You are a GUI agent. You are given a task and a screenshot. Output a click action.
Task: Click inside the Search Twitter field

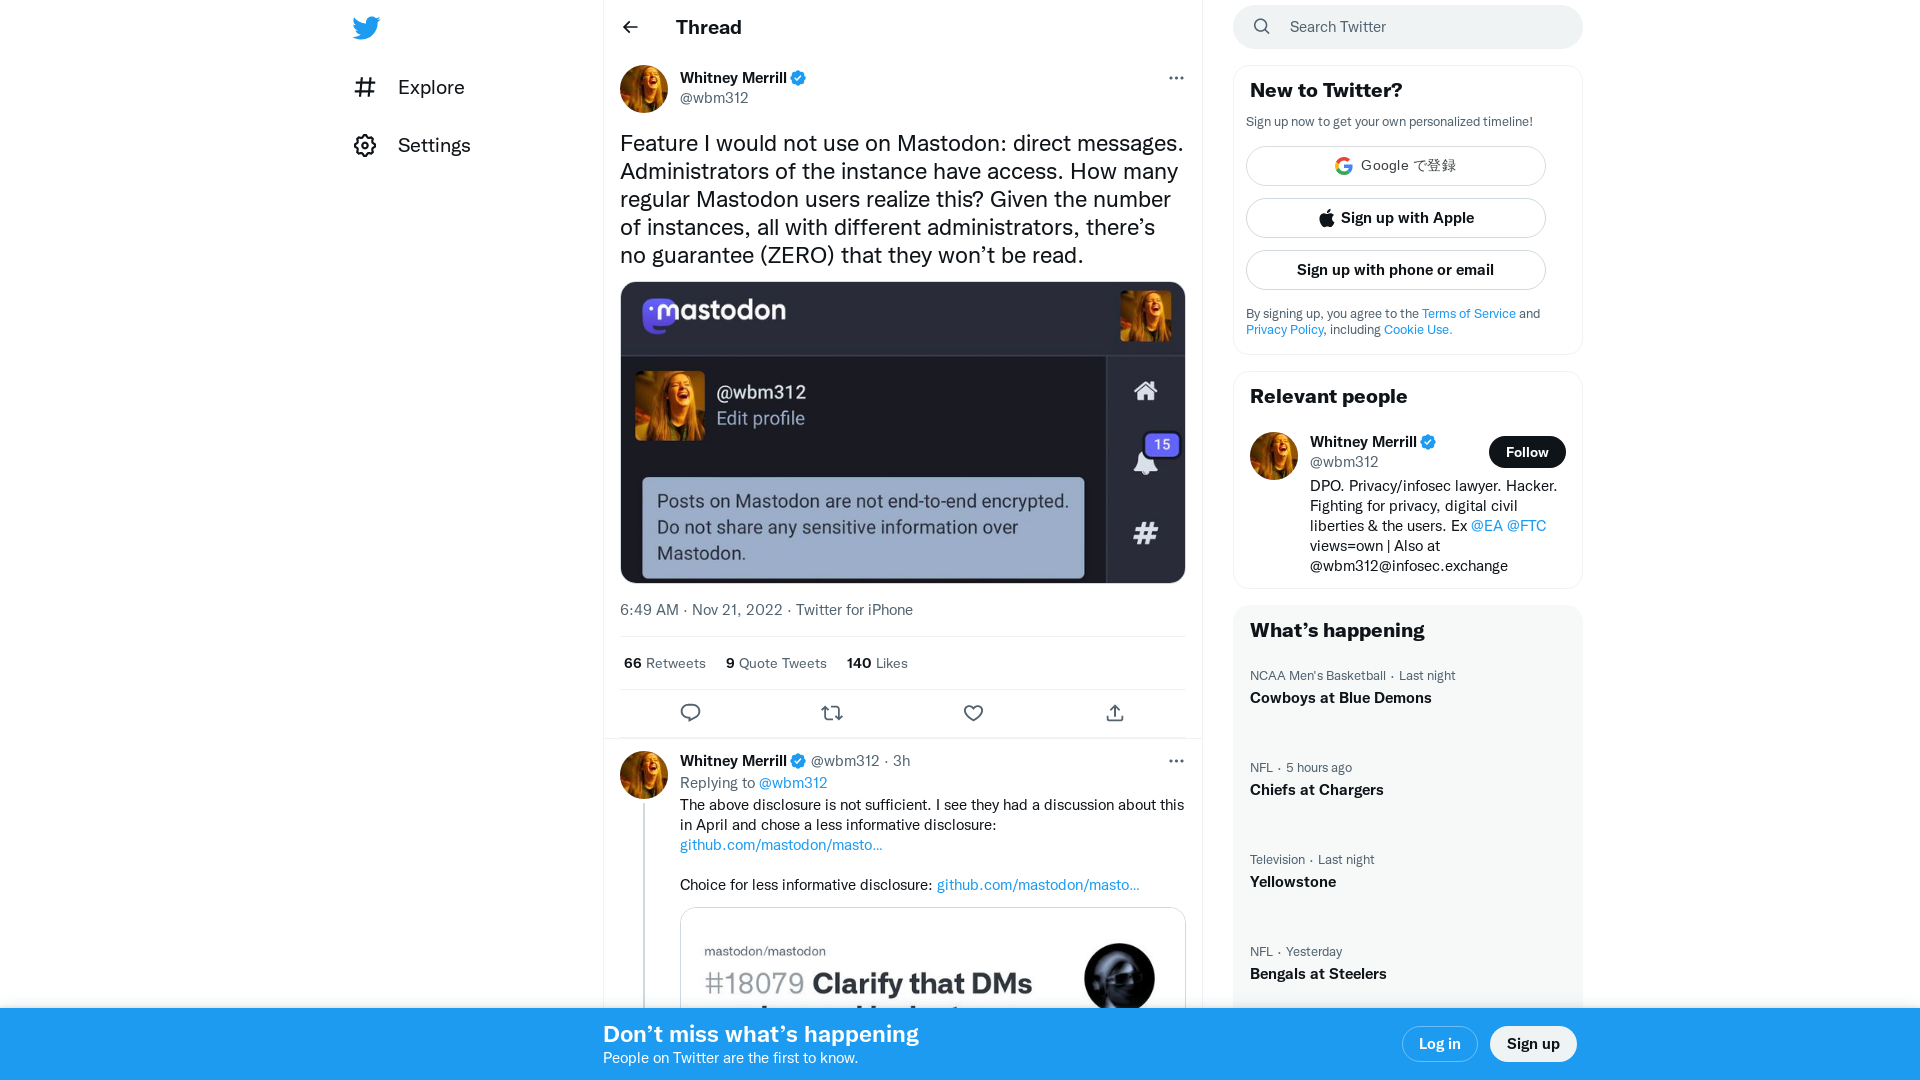tap(1400, 27)
